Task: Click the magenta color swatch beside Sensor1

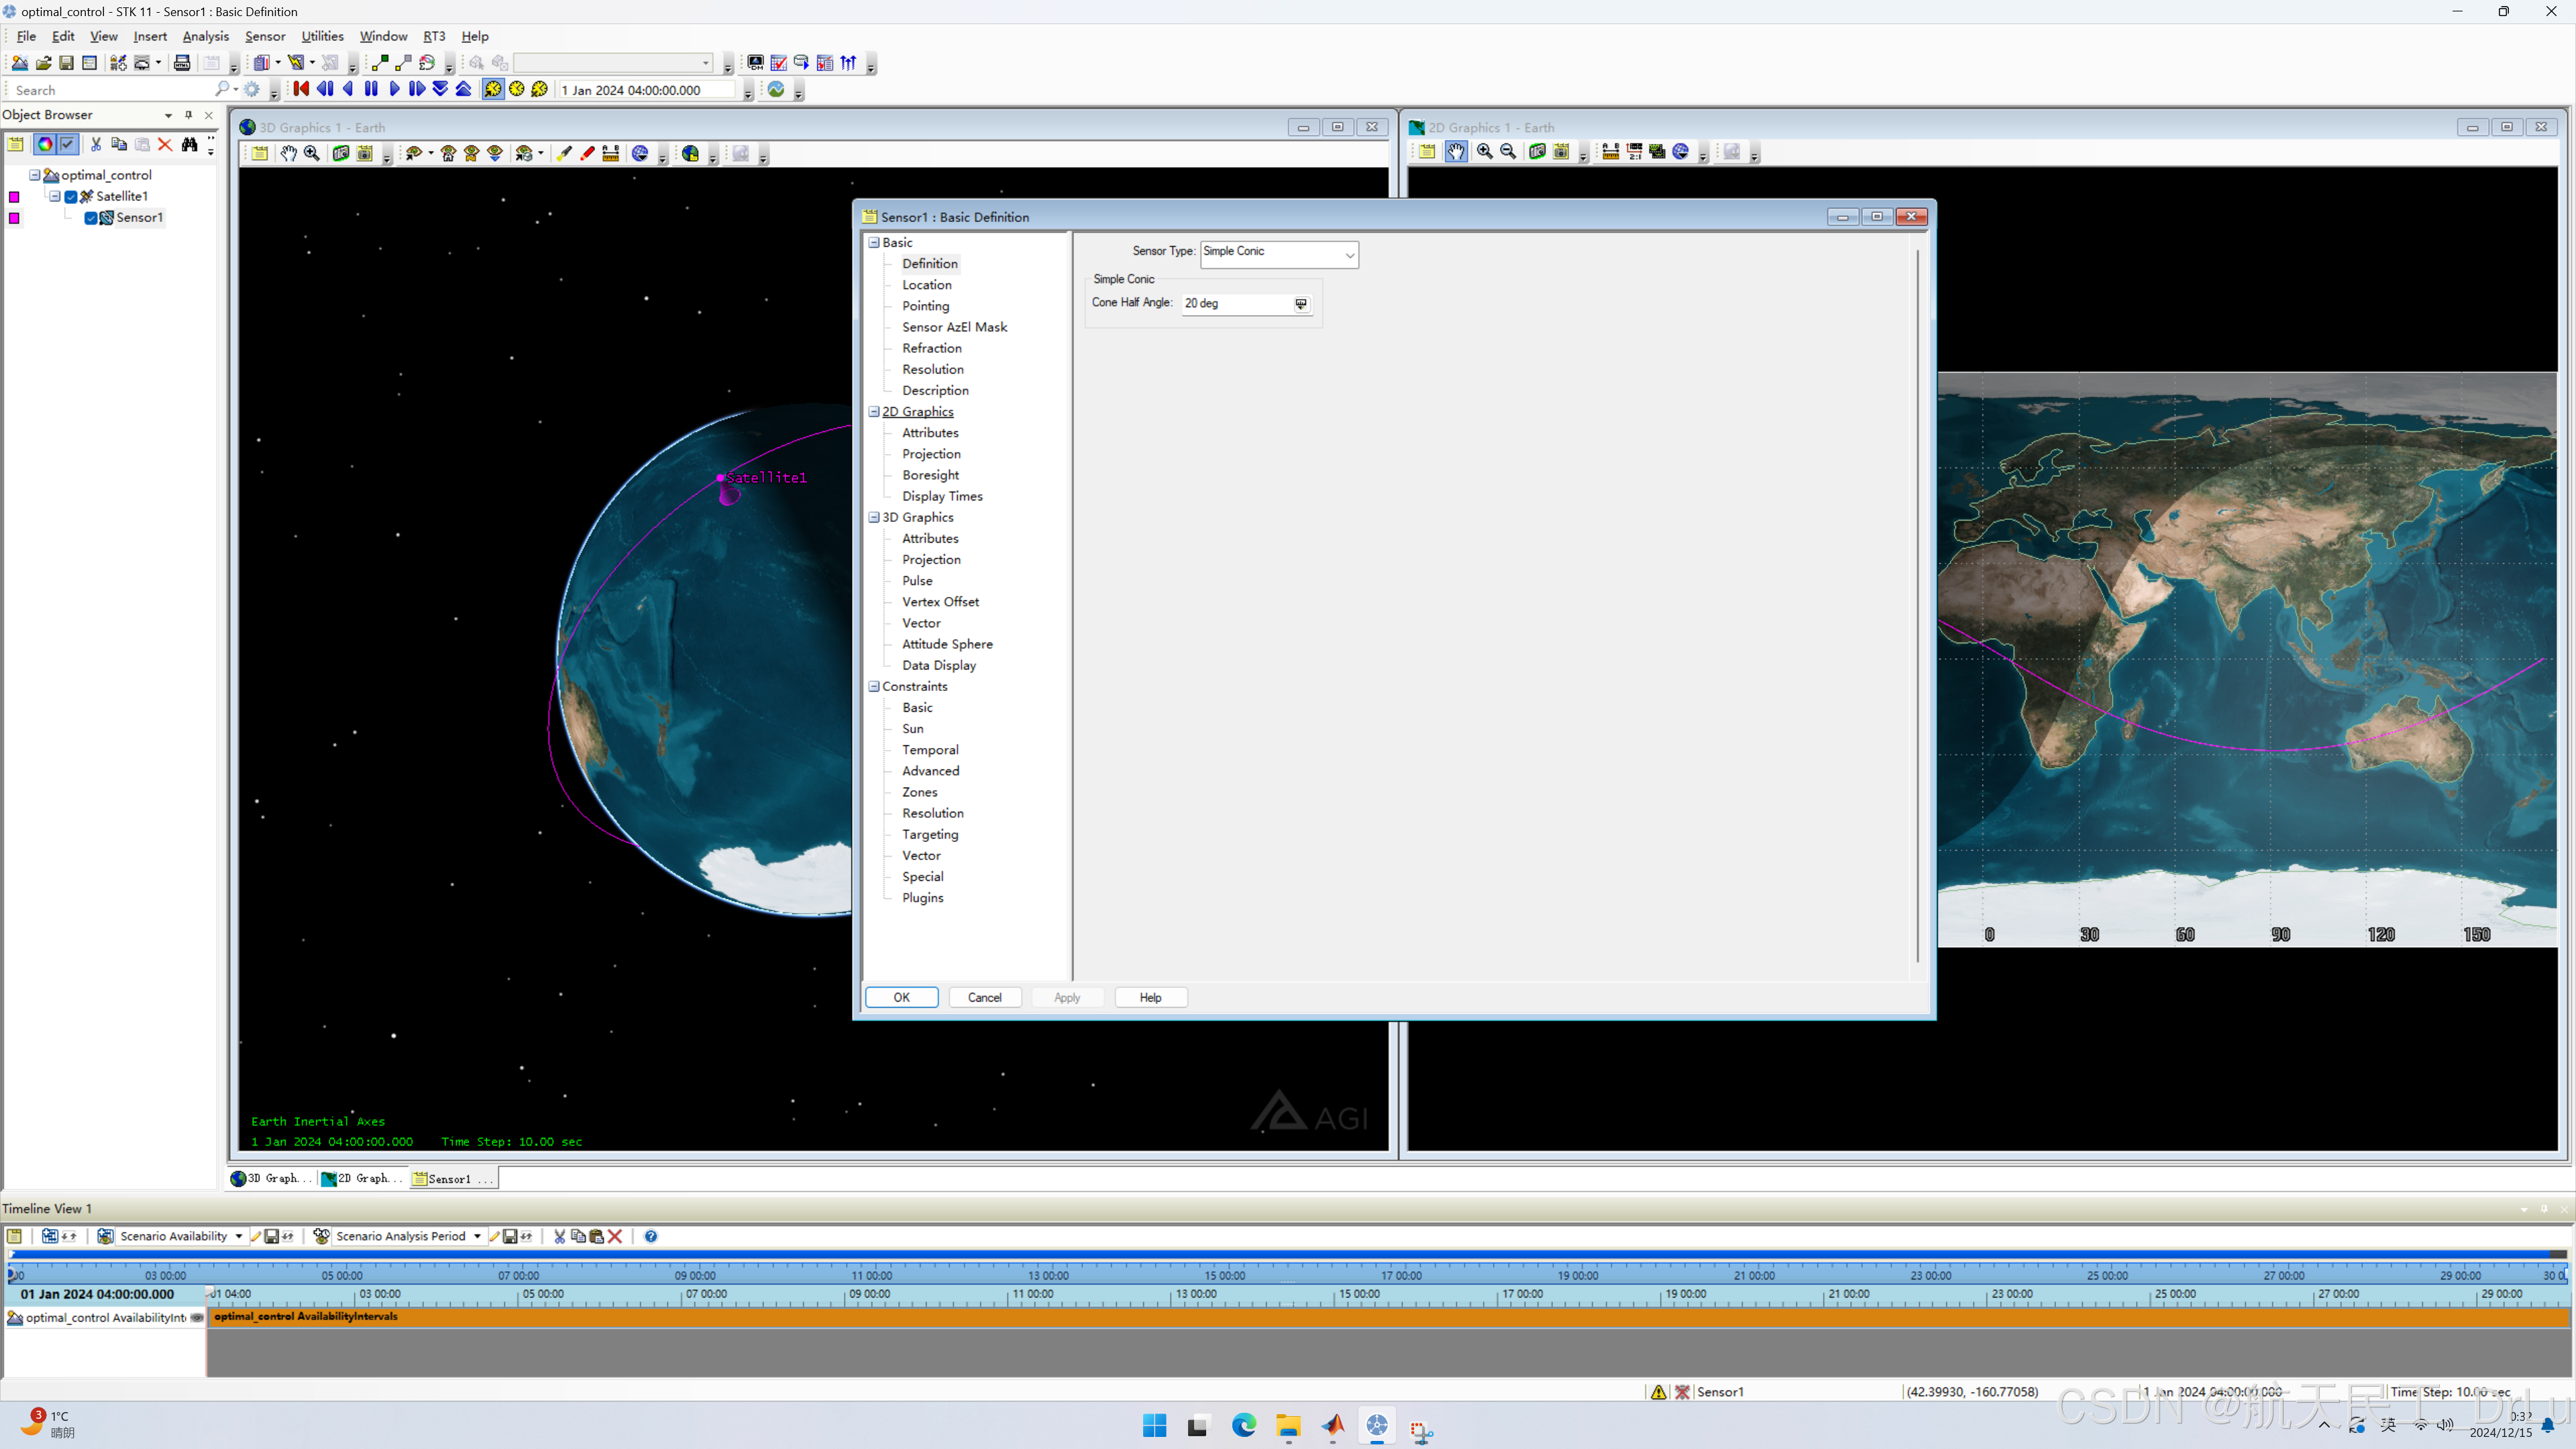Action: click(15, 218)
